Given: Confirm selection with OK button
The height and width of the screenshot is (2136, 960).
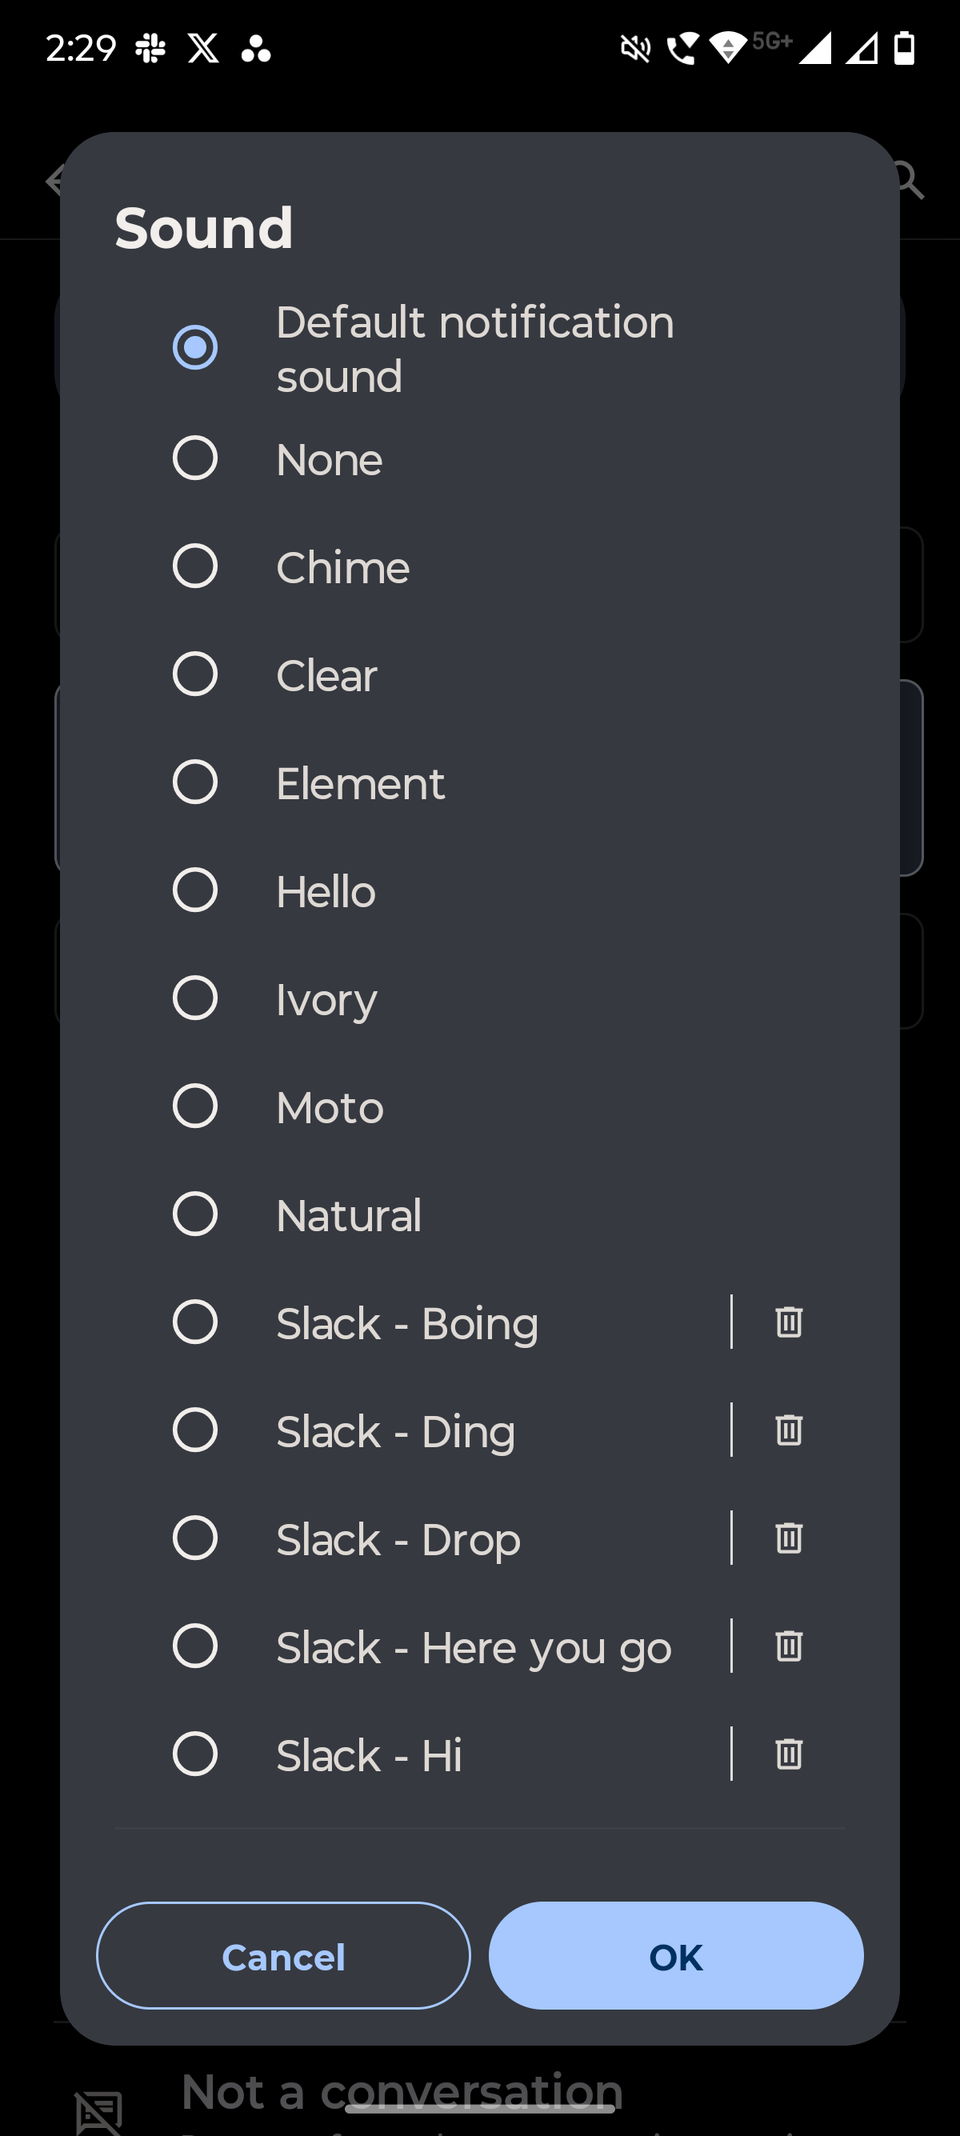Looking at the screenshot, I should [x=676, y=1956].
